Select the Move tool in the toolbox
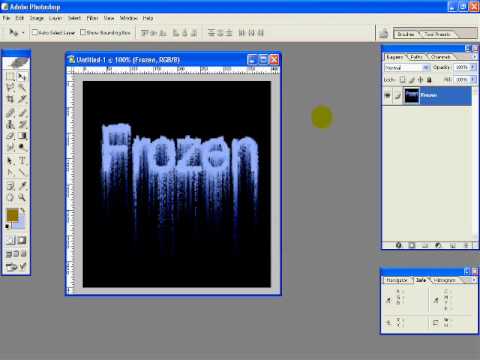The width and height of the screenshot is (480, 360). [22, 77]
